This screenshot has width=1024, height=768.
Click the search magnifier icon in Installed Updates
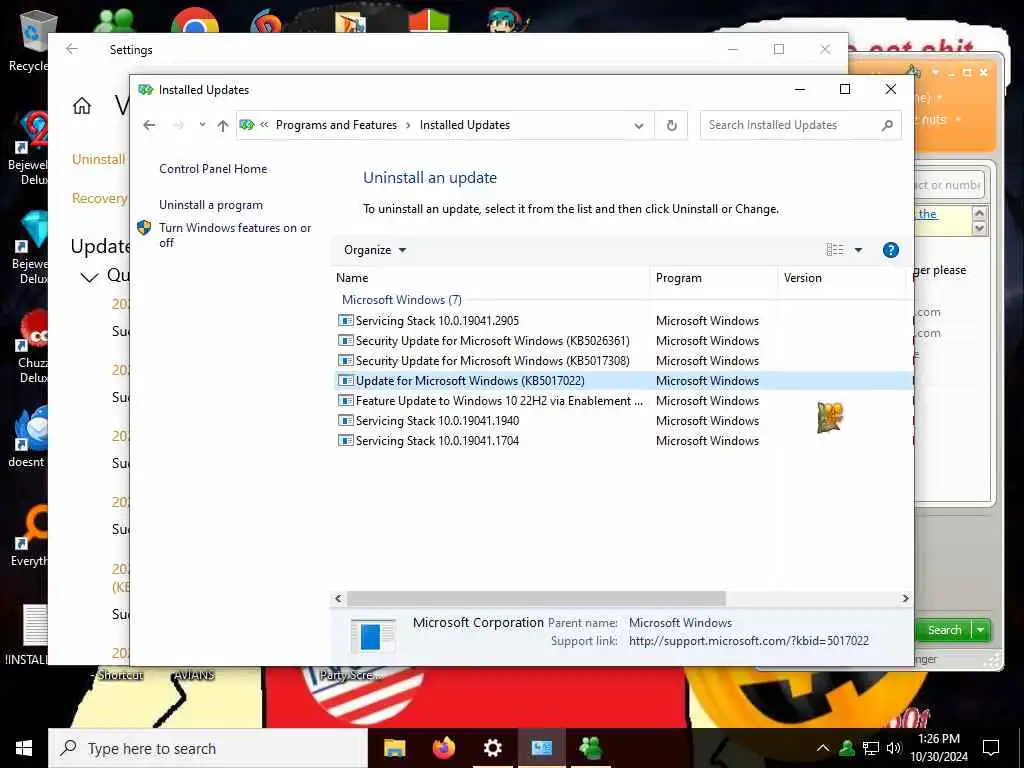(x=887, y=125)
